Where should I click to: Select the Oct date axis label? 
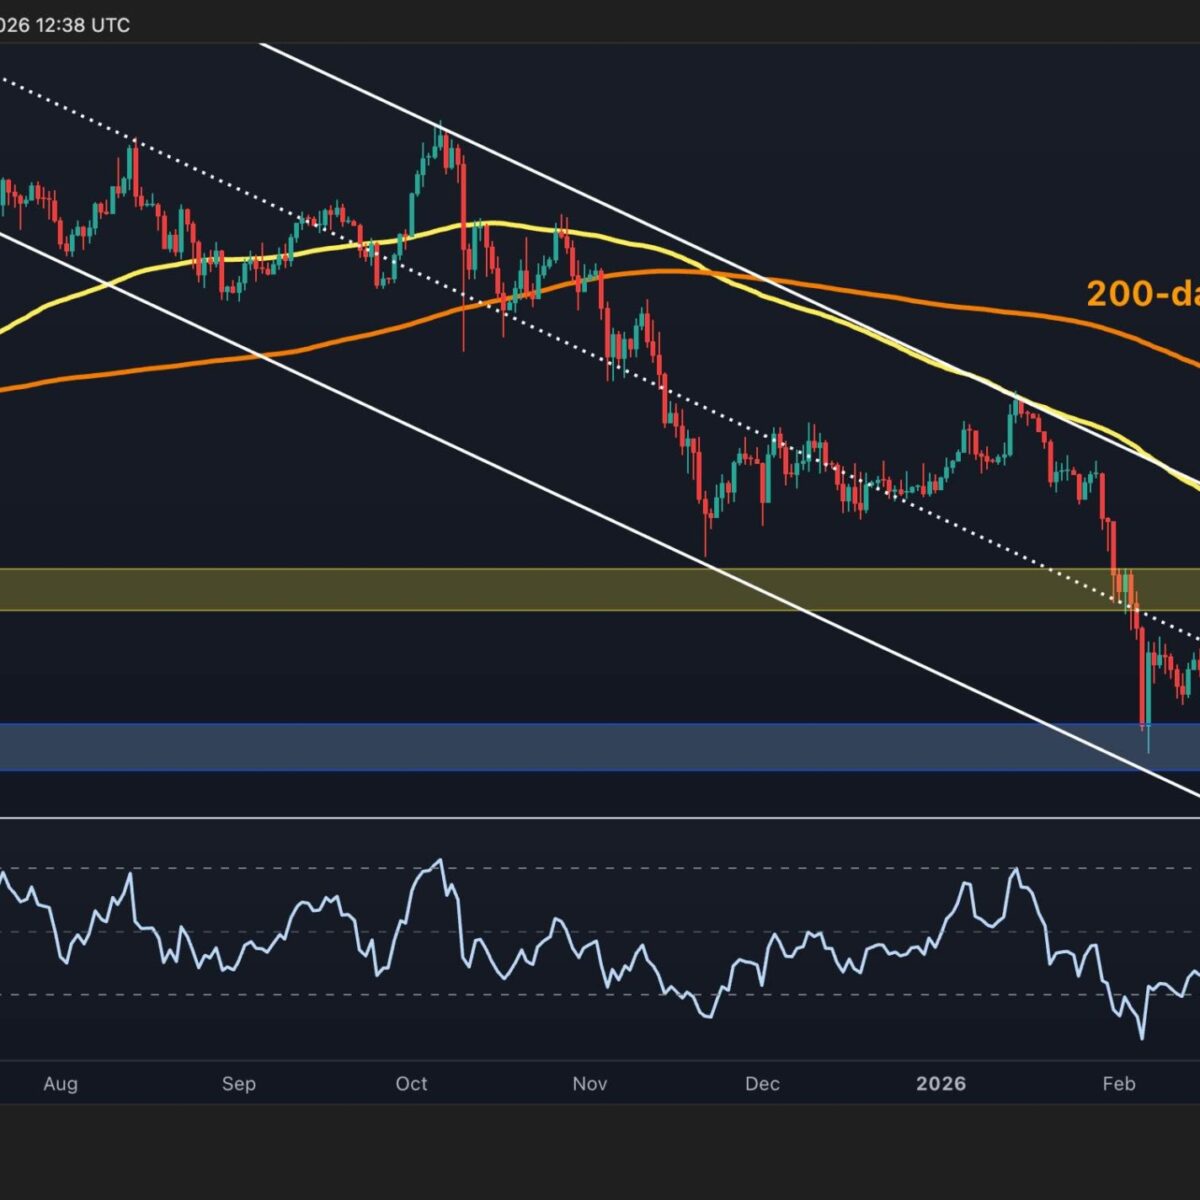coord(411,1084)
